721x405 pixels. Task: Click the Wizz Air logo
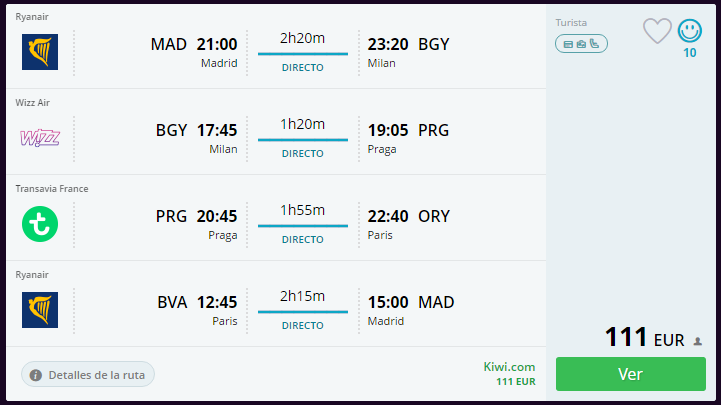[40, 137]
